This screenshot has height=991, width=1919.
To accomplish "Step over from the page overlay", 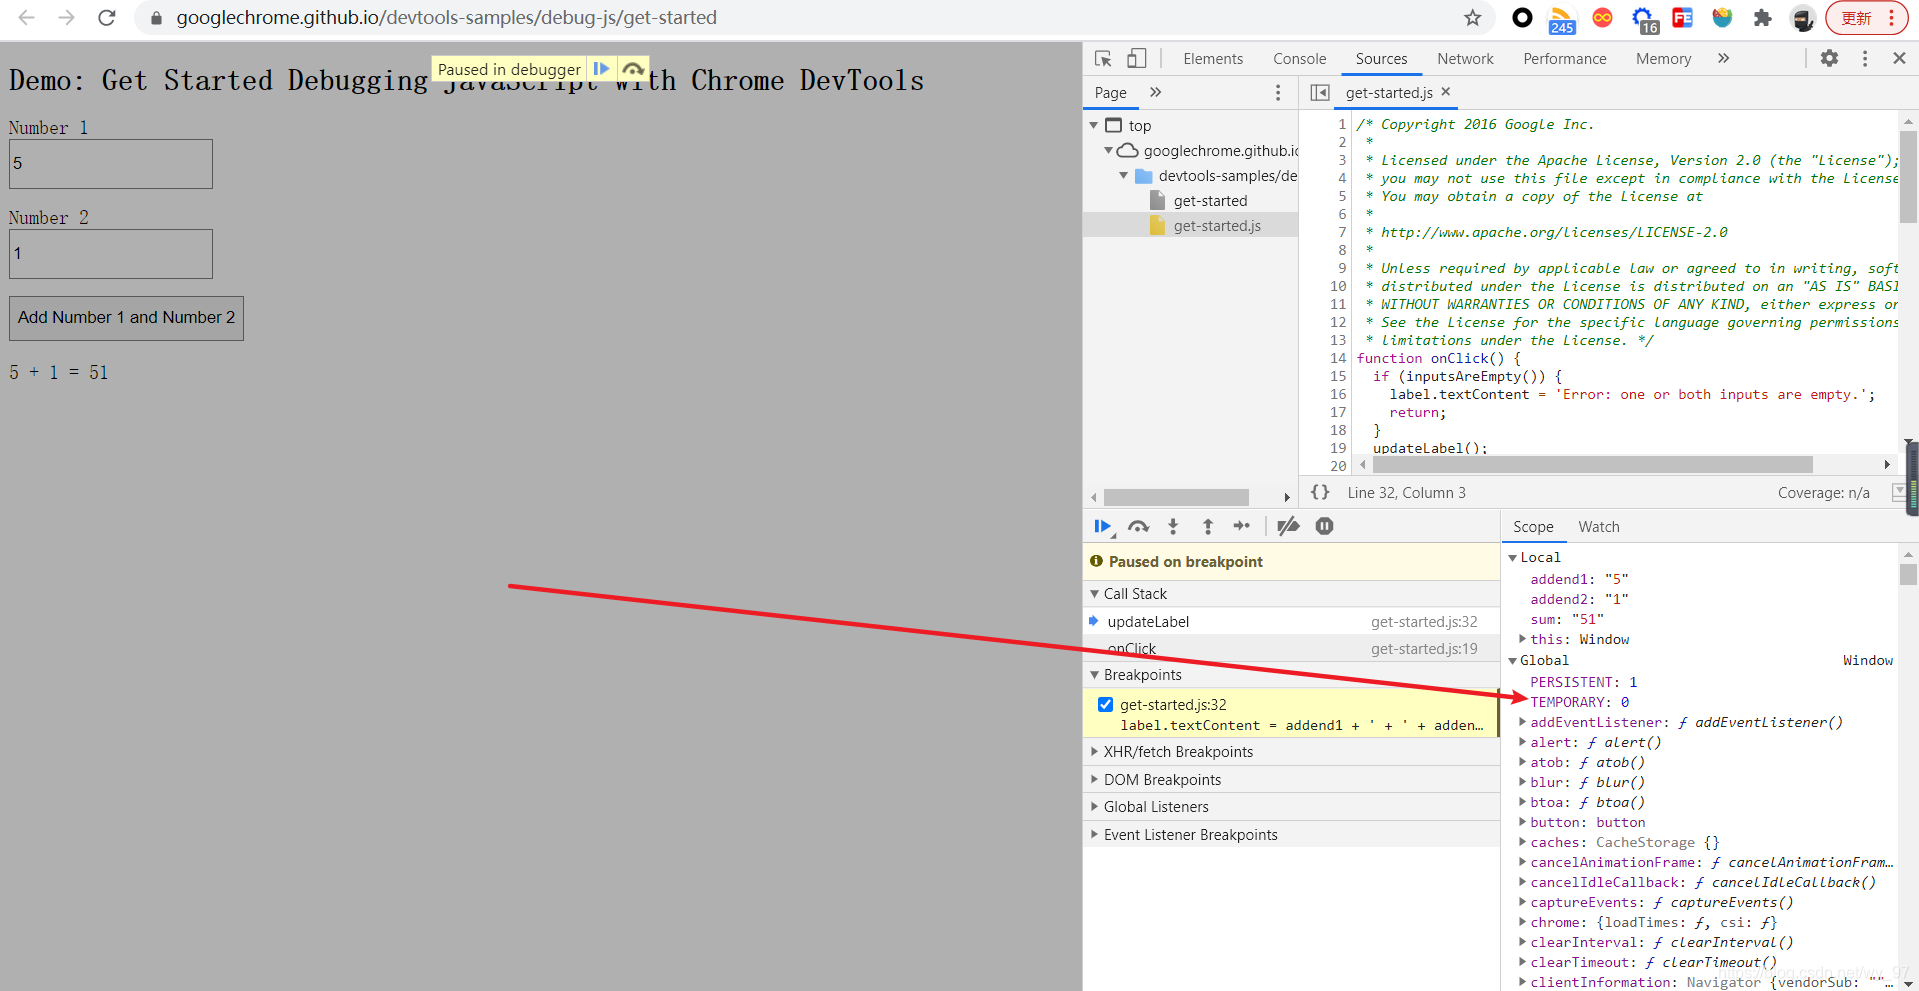I will [633, 69].
